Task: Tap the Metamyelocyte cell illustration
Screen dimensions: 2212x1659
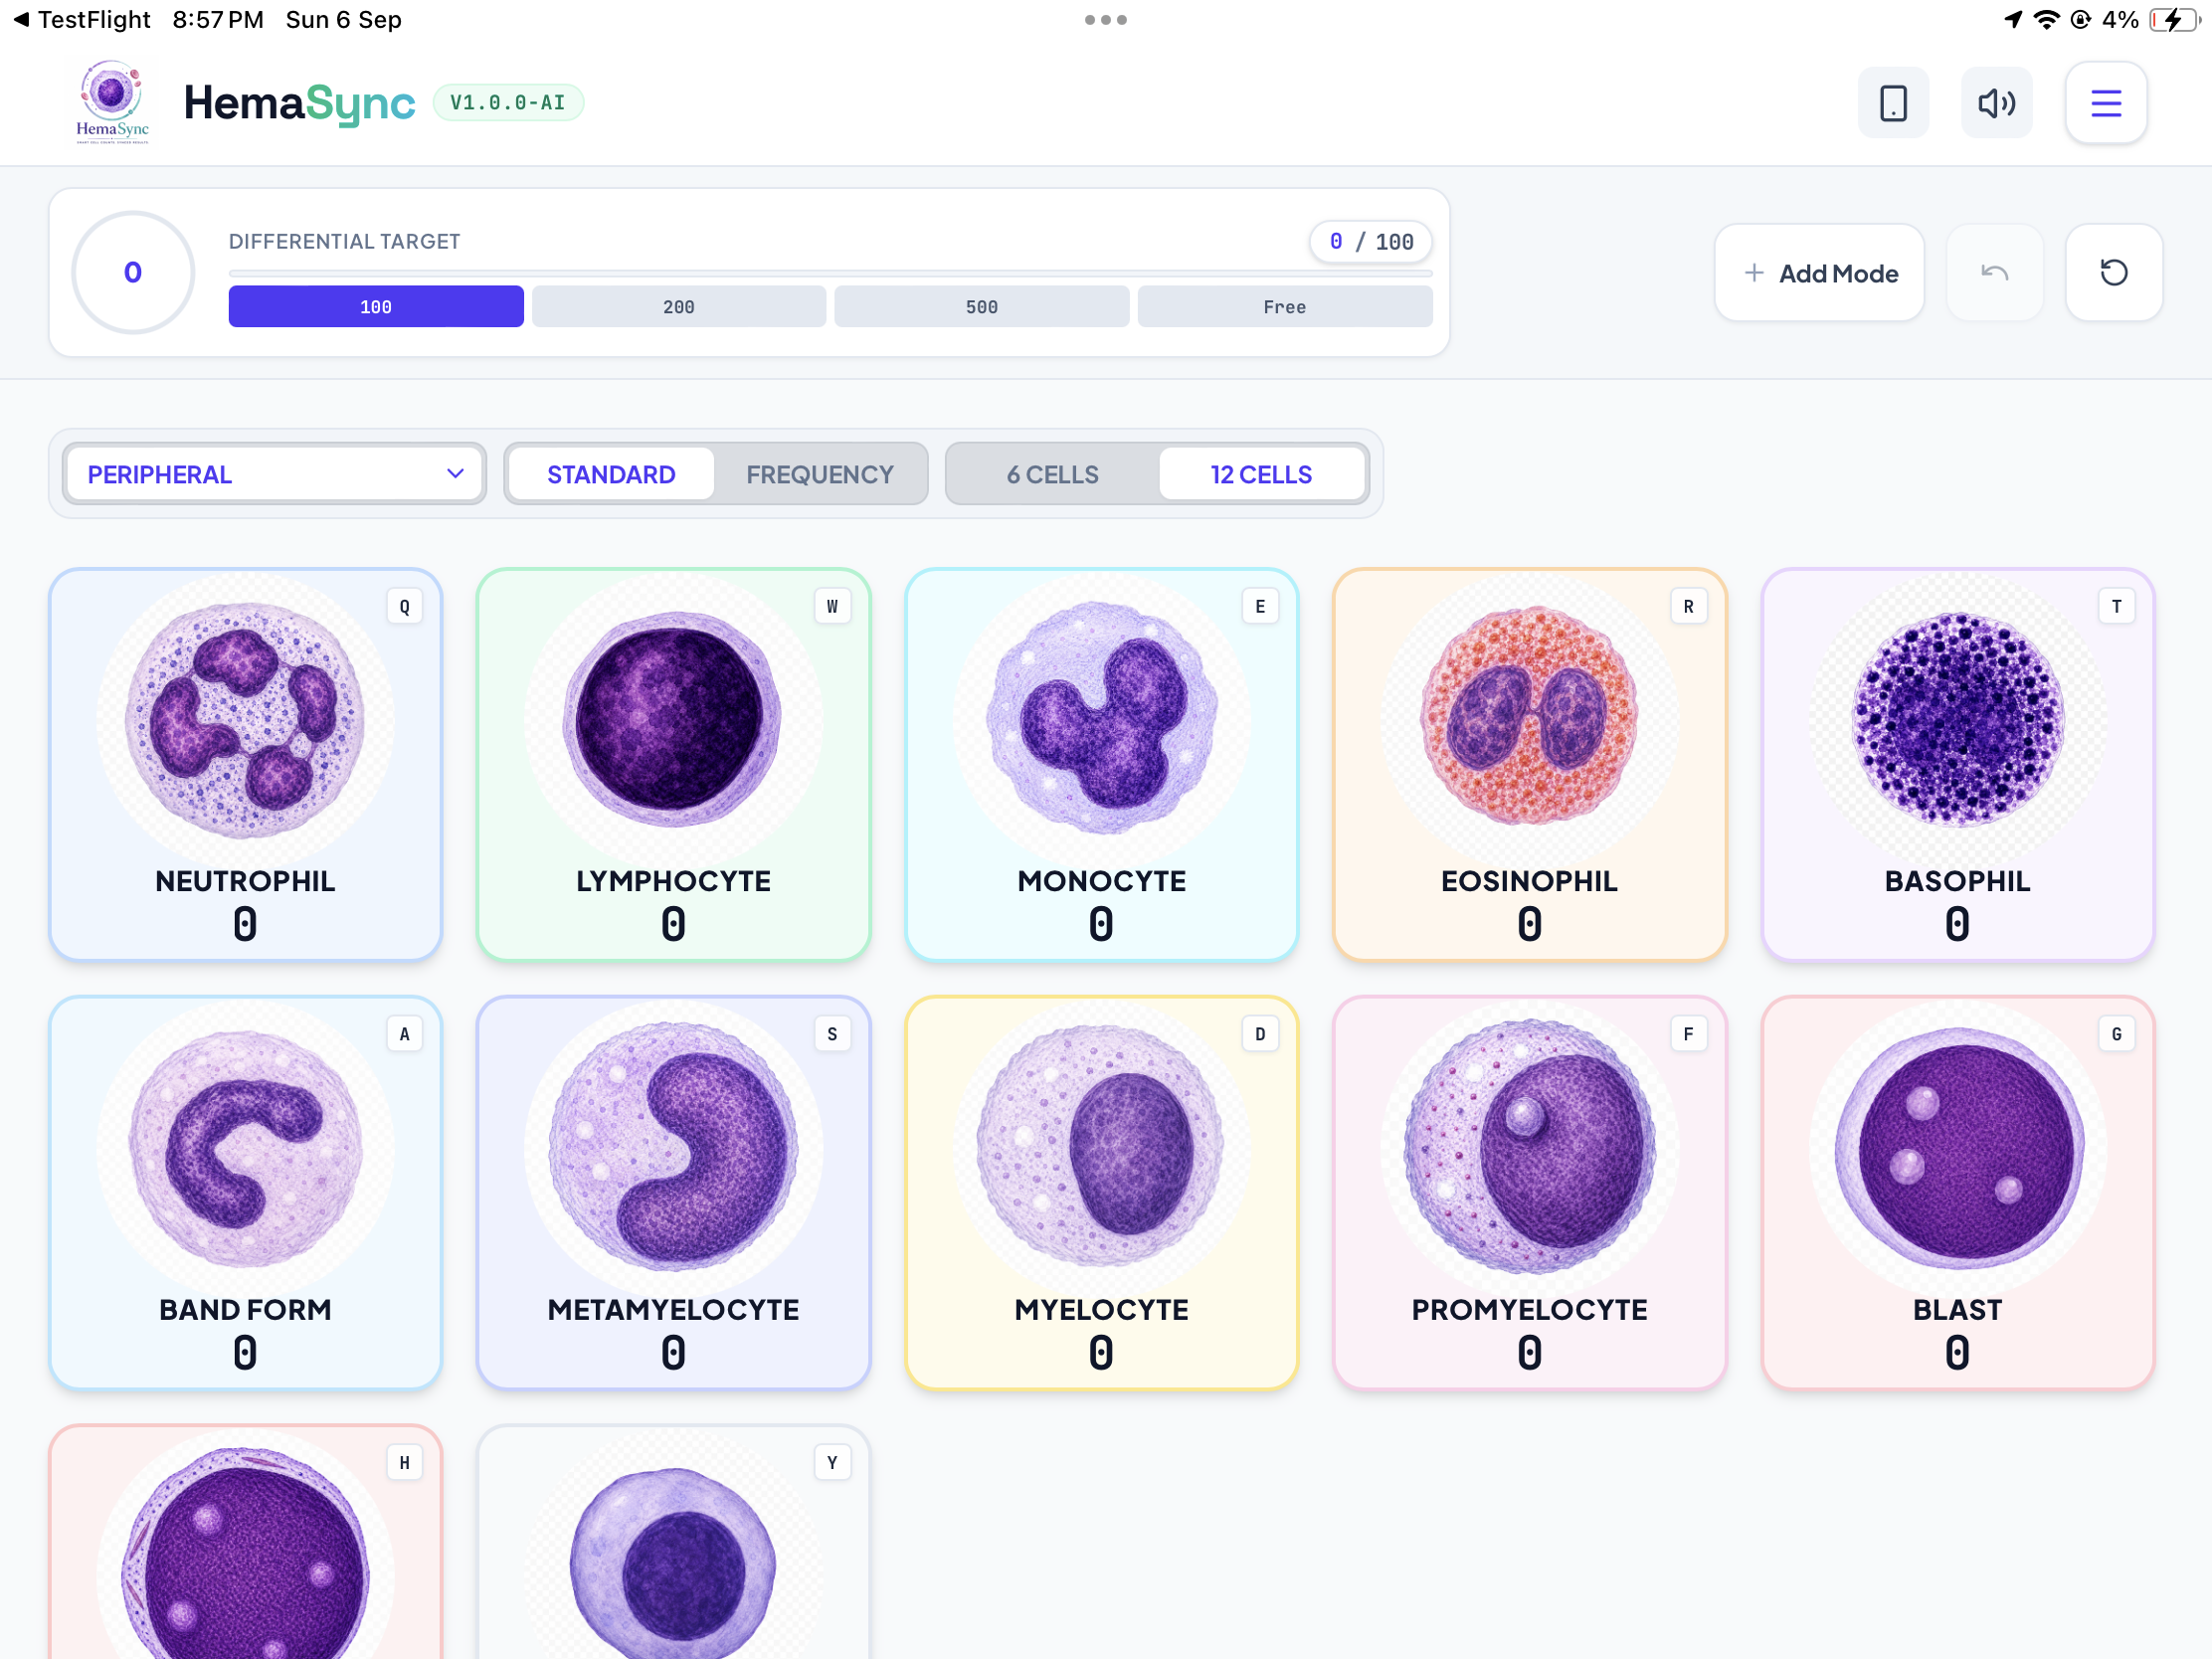Action: pos(673,1148)
